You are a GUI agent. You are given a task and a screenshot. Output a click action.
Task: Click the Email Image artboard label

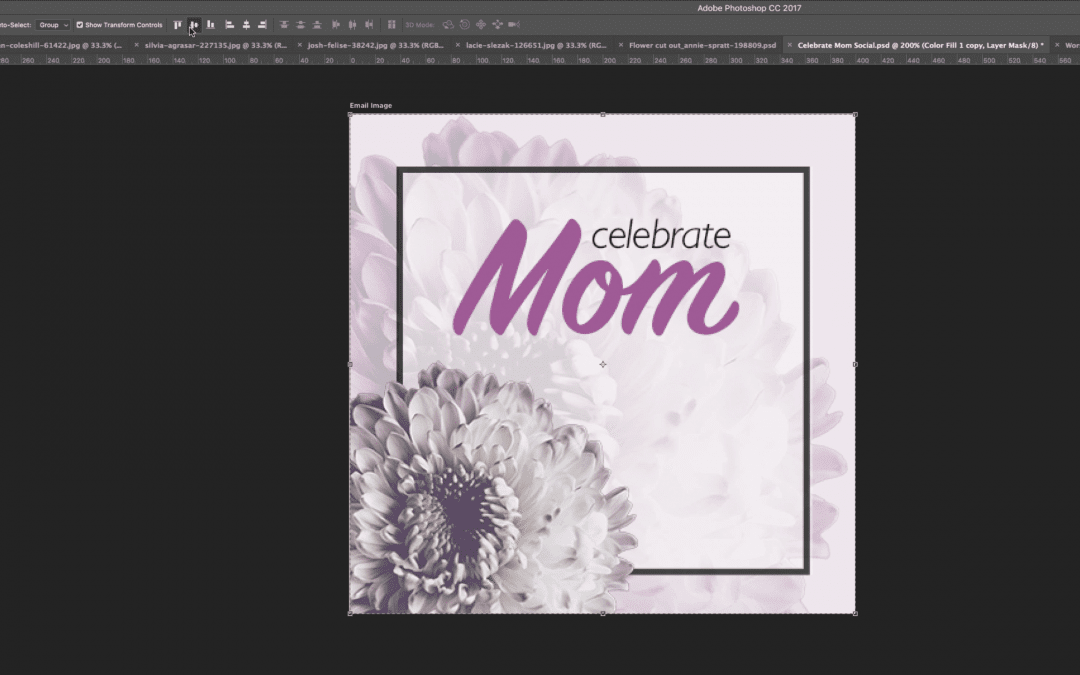pos(371,105)
